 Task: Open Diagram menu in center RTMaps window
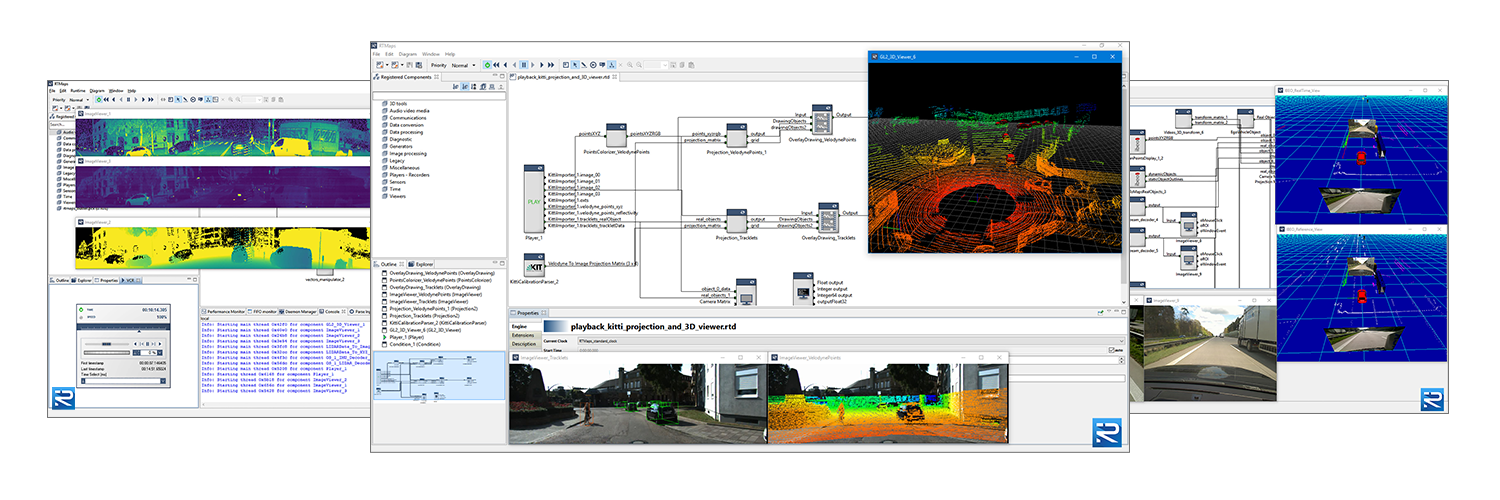407,54
